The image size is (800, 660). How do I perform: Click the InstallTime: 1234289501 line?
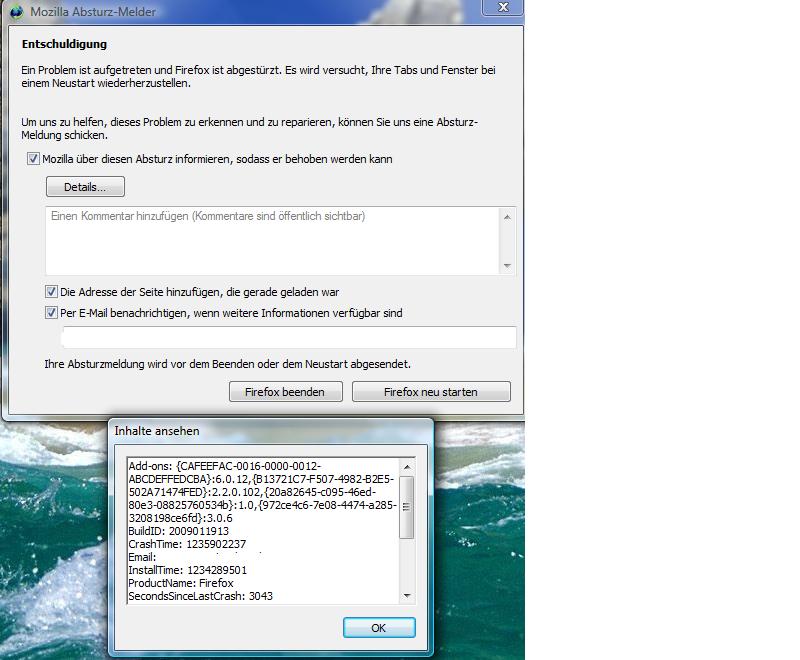pos(187,570)
